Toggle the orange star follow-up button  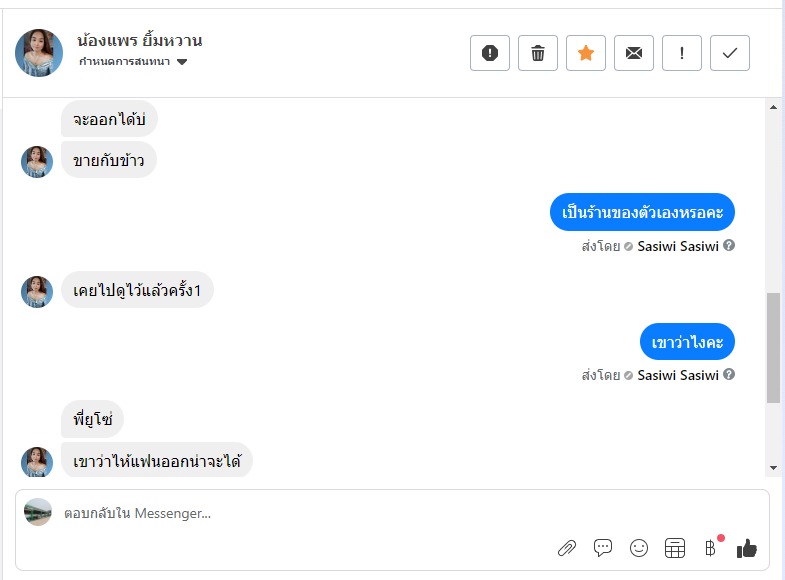[586, 53]
